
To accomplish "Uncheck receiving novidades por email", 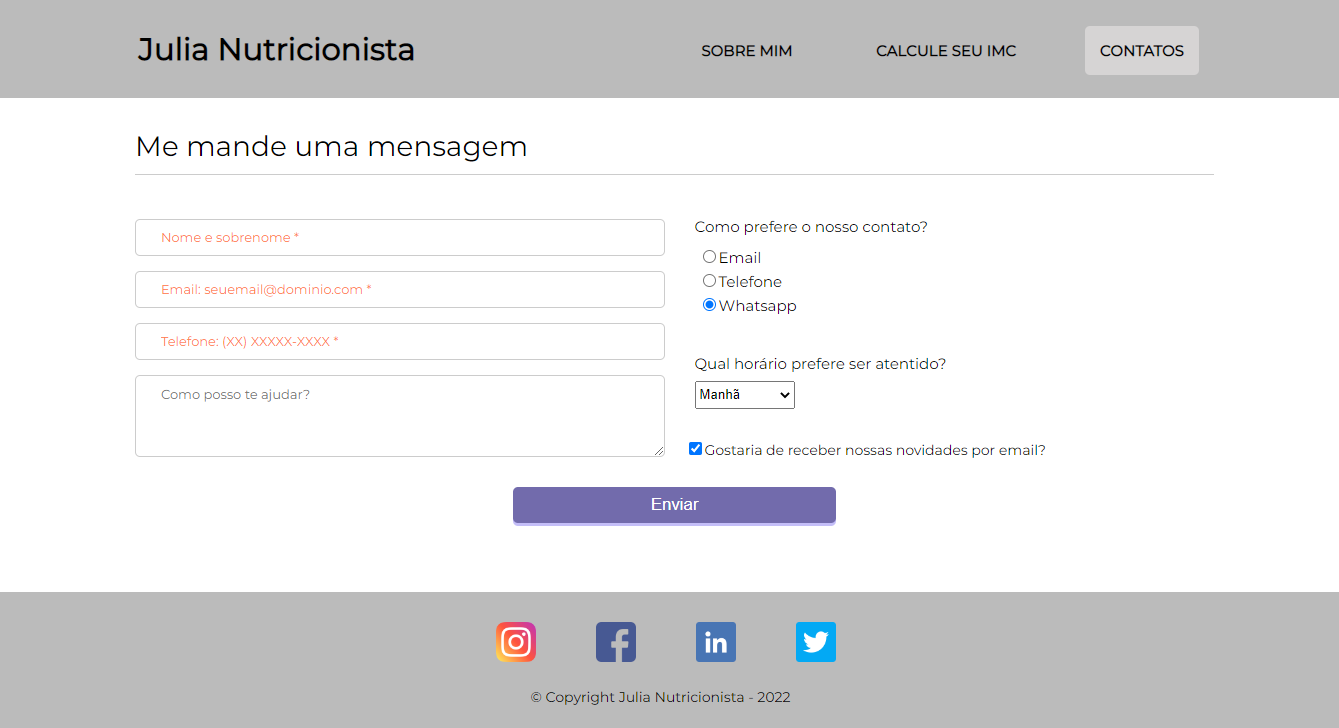I will pos(695,448).
